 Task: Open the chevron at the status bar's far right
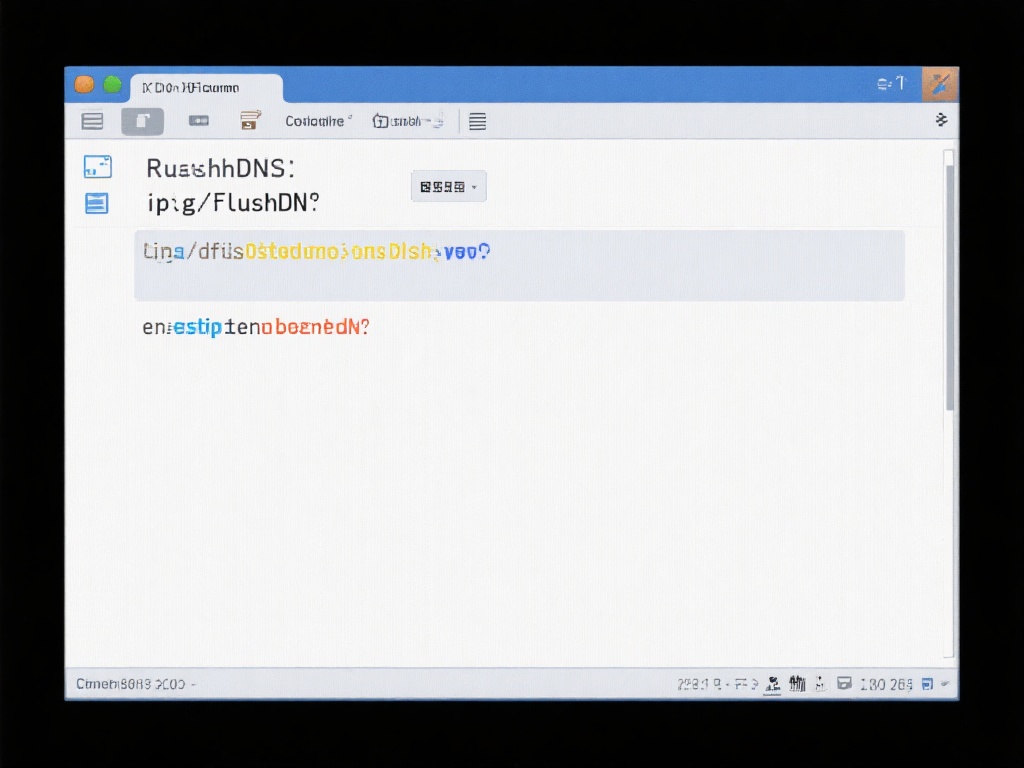point(946,683)
